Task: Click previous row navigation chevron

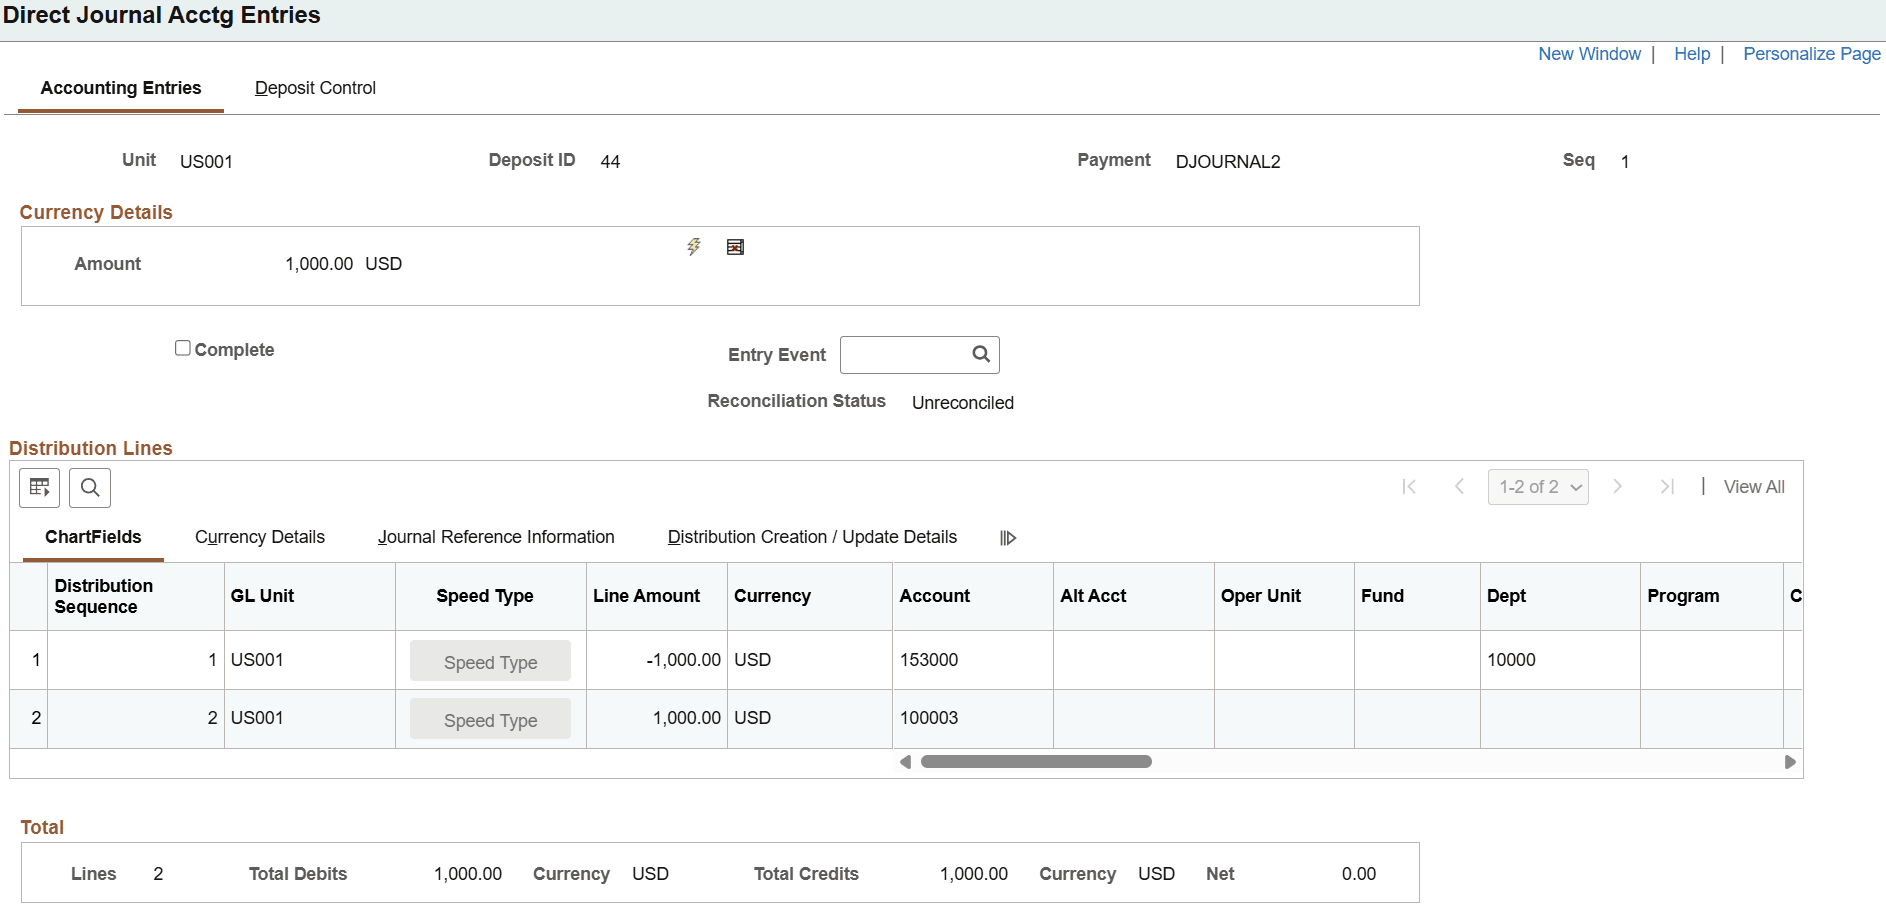Action: tap(1459, 487)
